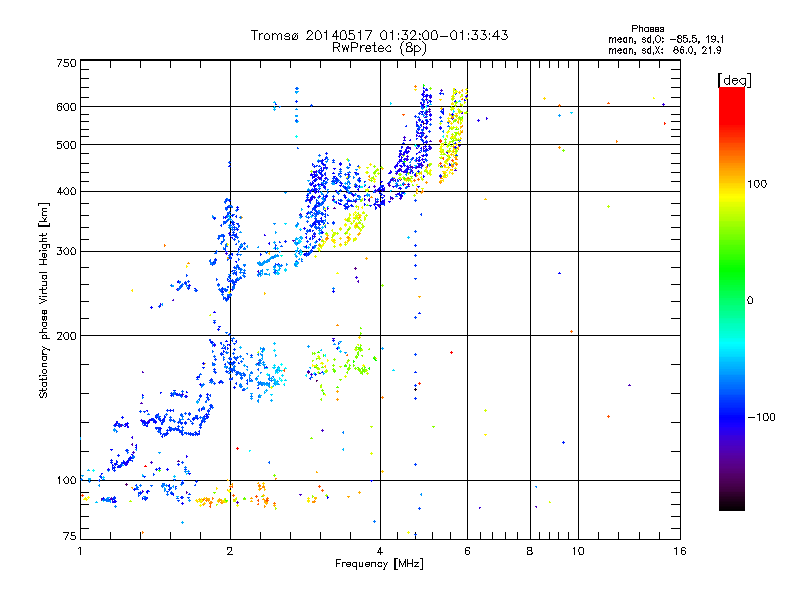Click the phase colorbar gradient

[732, 298]
